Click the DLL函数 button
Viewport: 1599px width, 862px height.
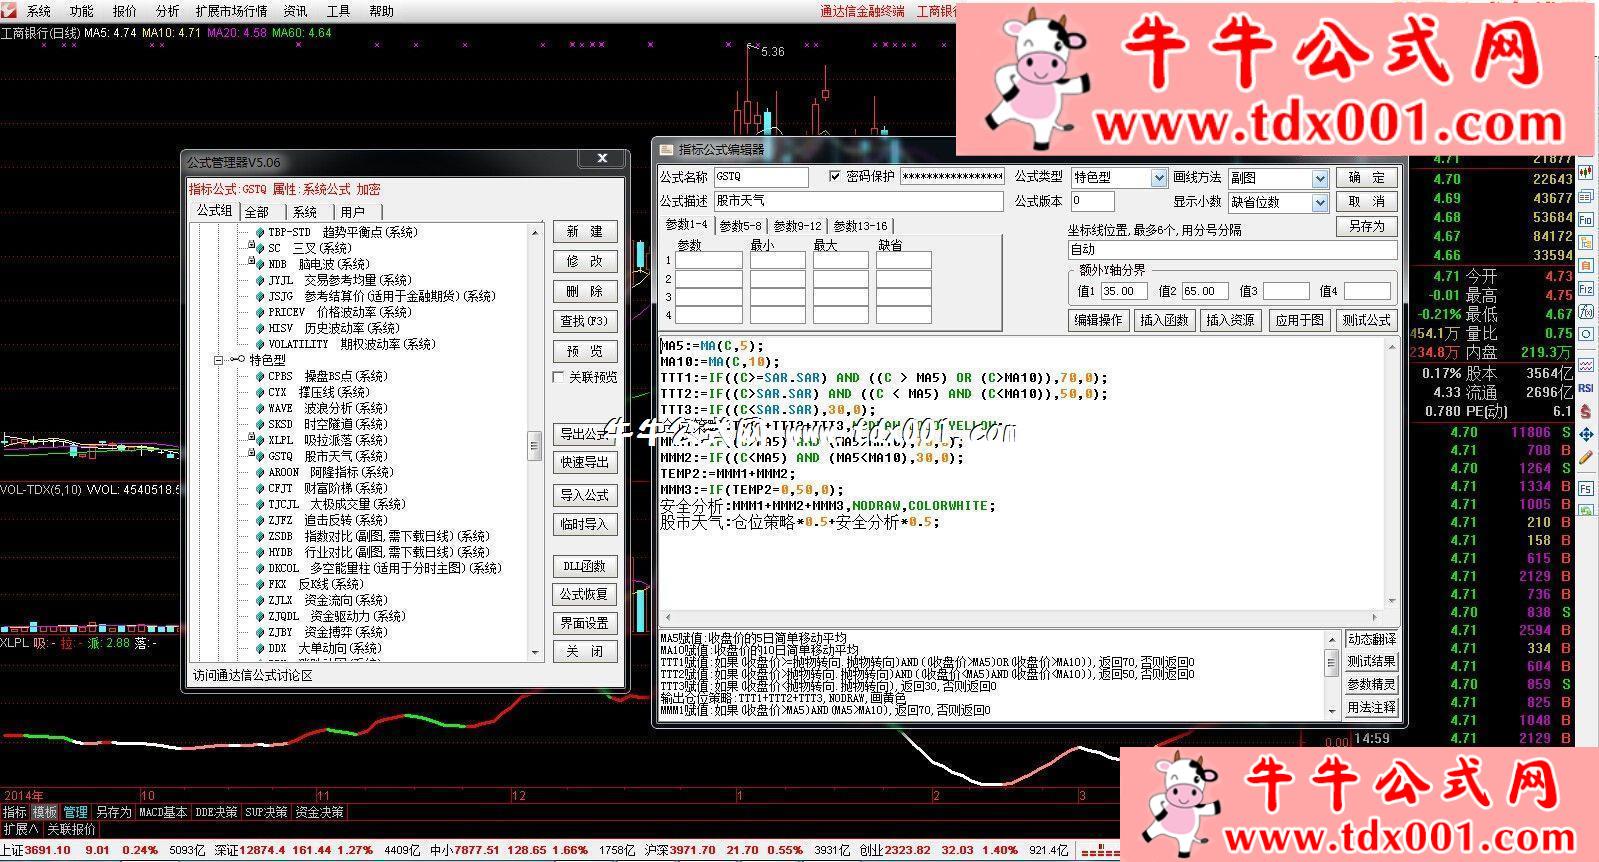tap(585, 566)
